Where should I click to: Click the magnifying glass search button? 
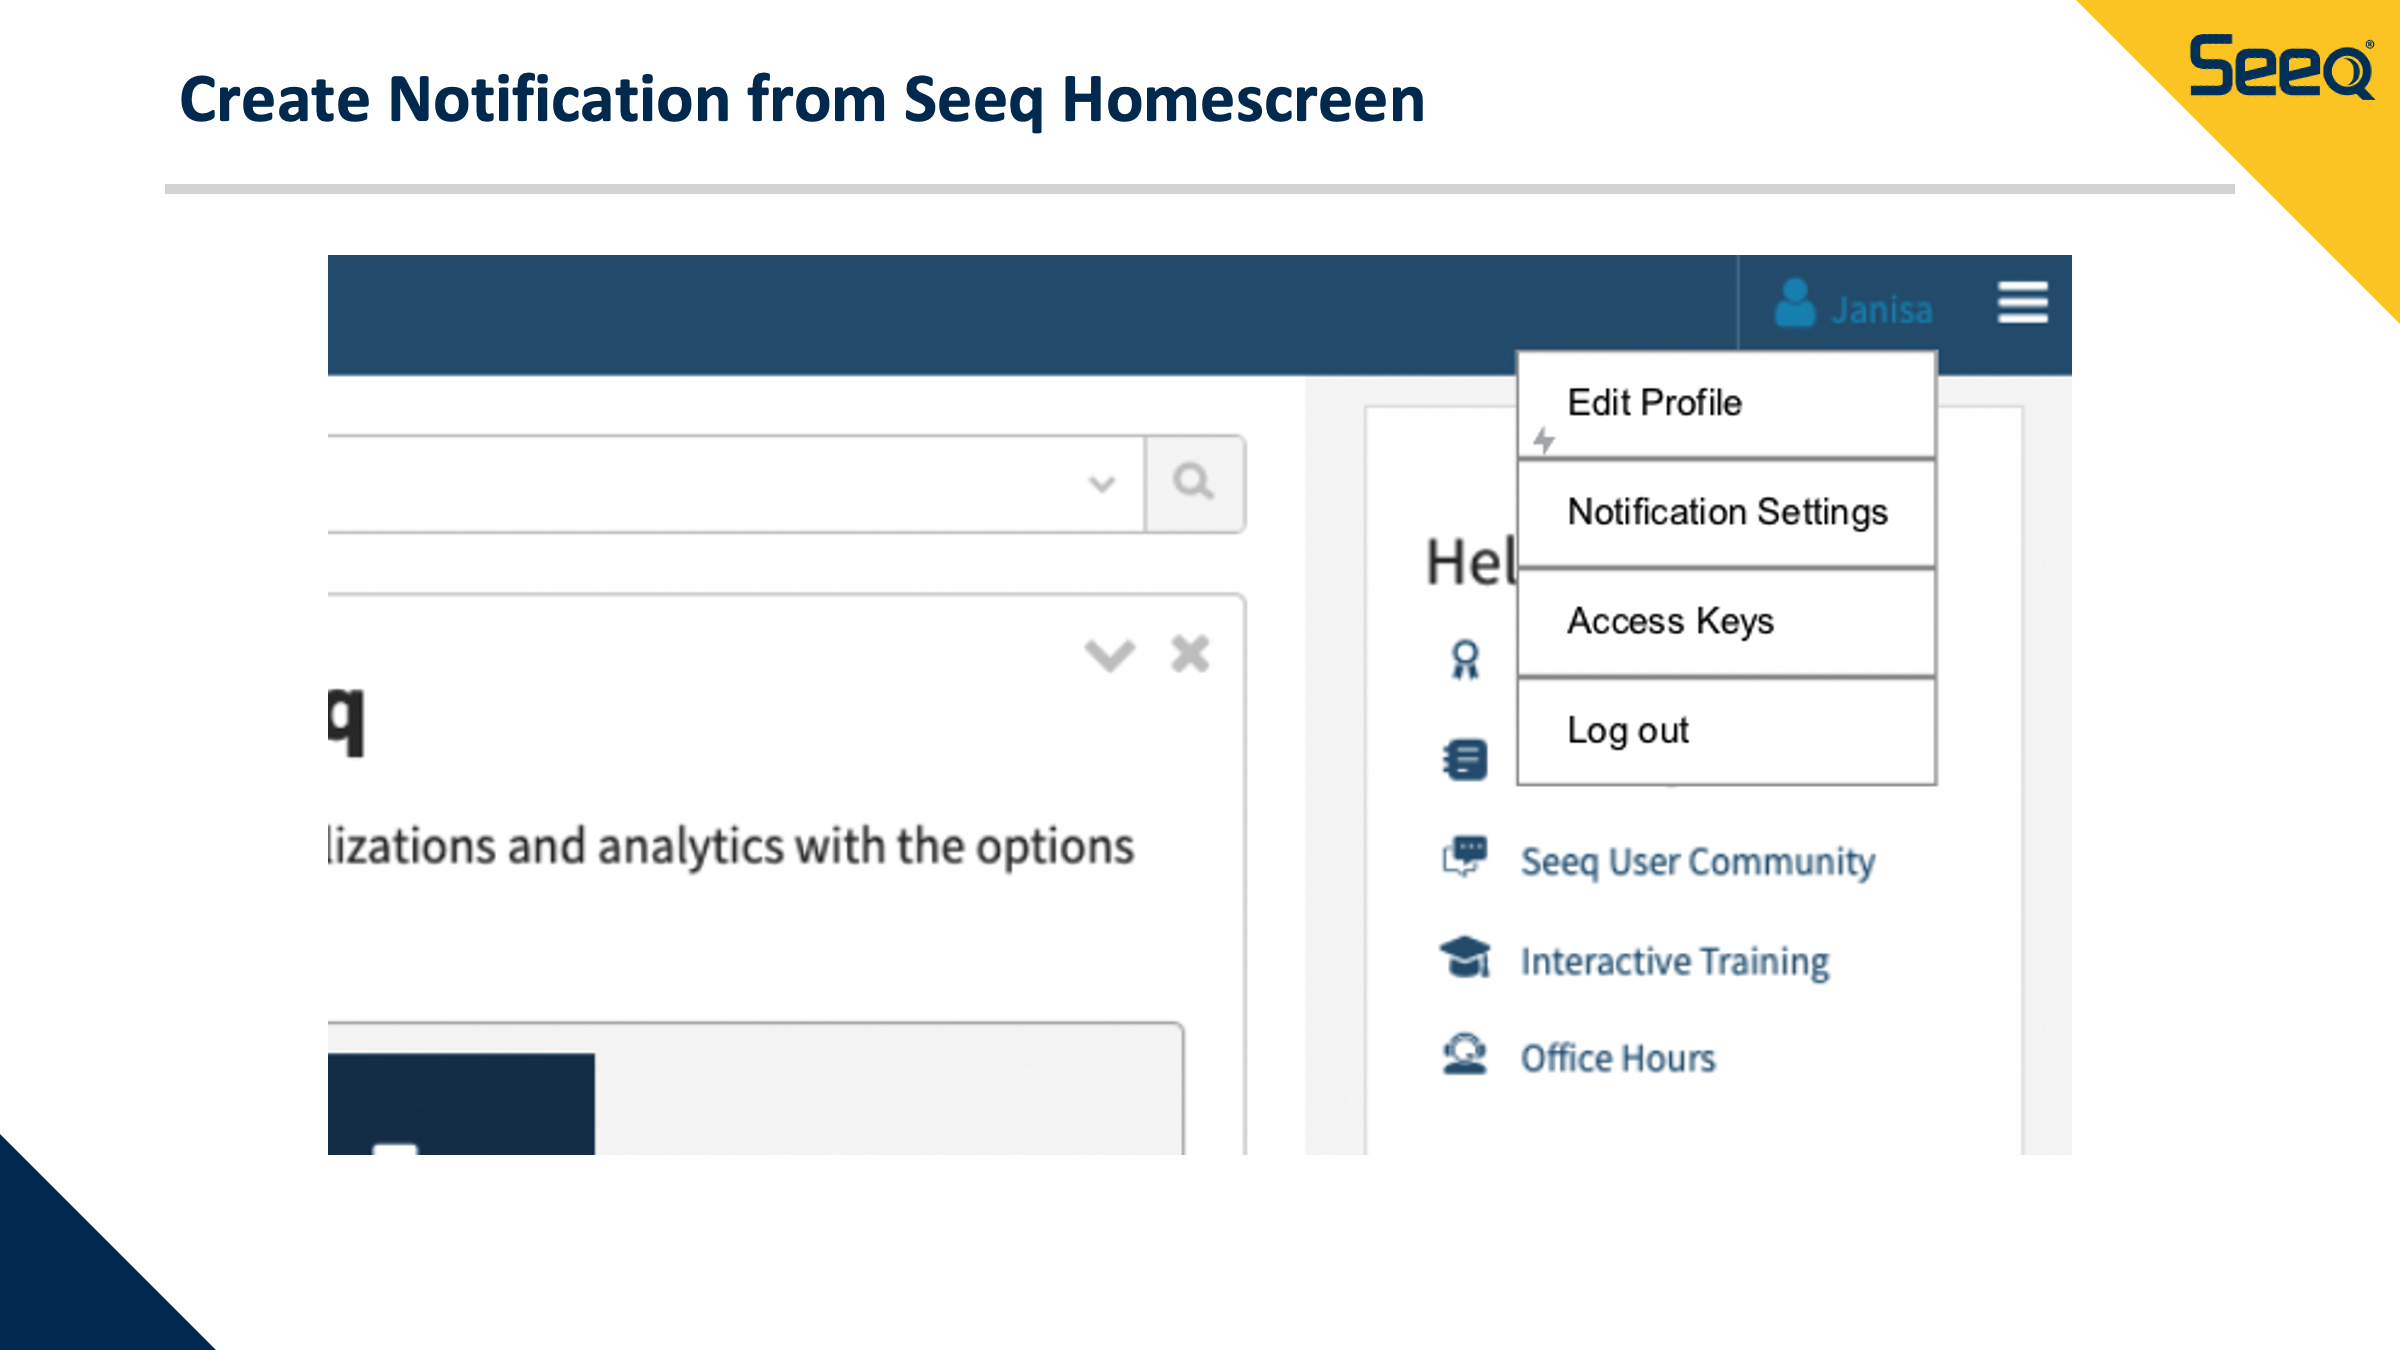[1194, 483]
